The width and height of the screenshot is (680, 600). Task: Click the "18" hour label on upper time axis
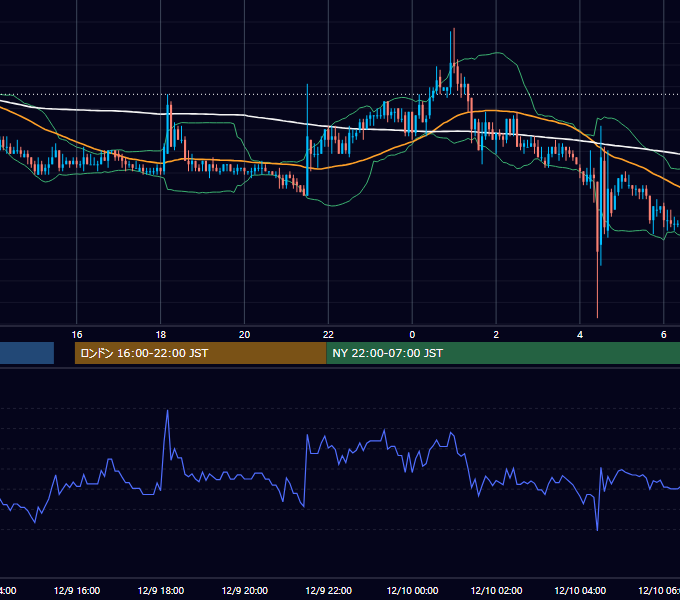(160, 334)
